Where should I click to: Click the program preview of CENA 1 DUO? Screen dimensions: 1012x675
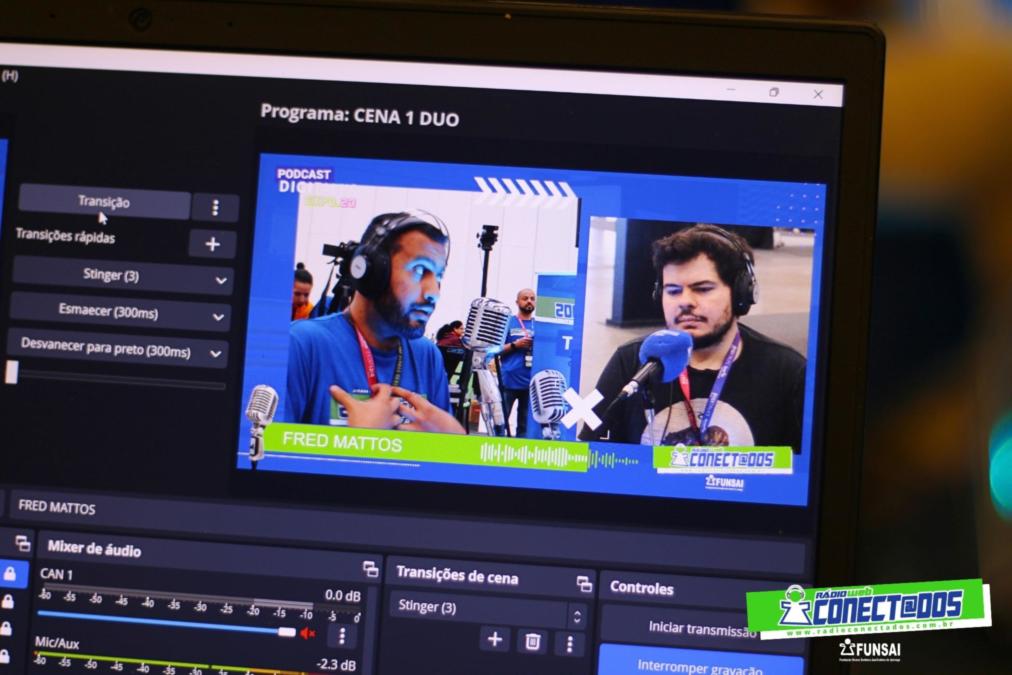click(532, 328)
